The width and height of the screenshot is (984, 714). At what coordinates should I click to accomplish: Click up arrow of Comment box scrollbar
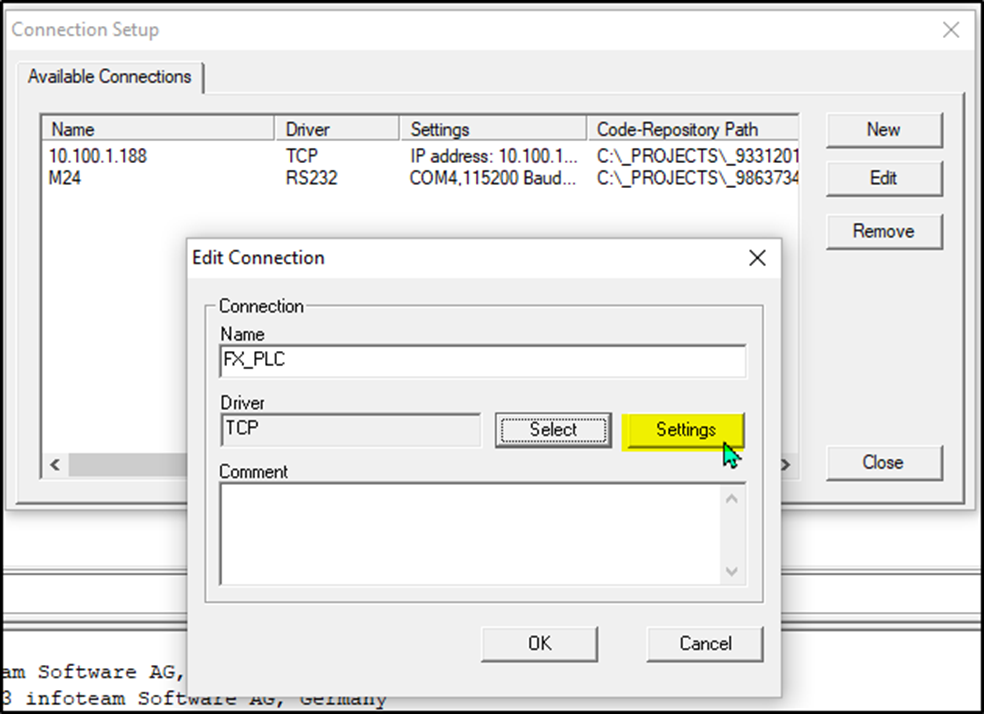pos(732,499)
